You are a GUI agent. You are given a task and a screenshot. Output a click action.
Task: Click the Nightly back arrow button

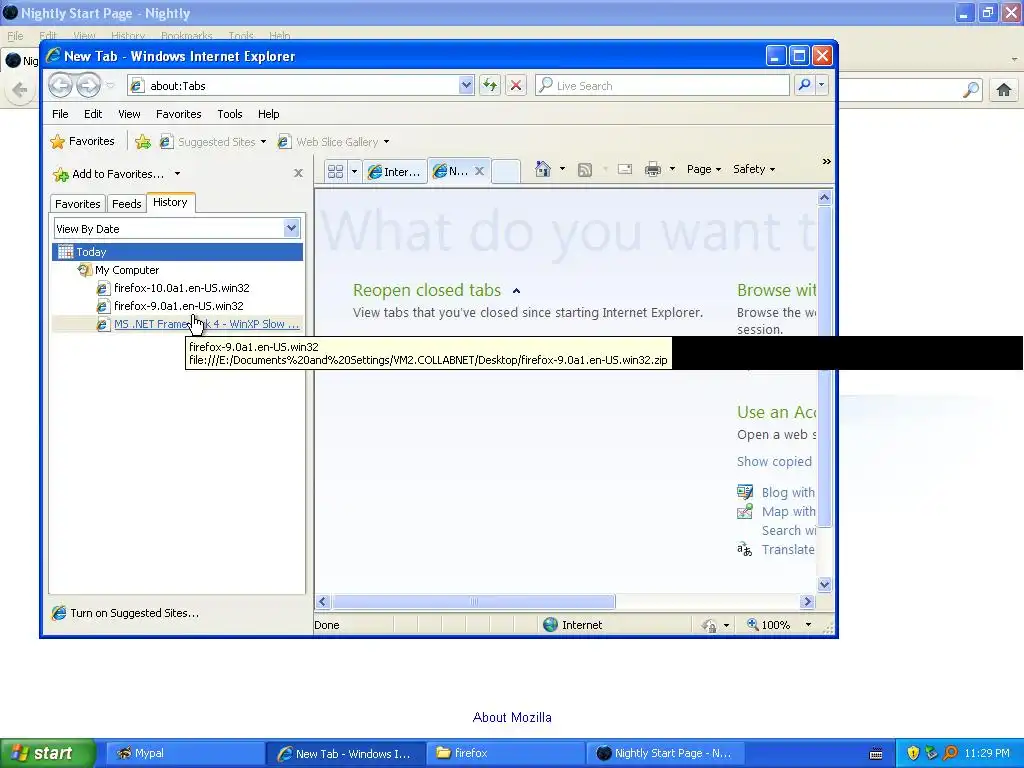tap(20, 89)
